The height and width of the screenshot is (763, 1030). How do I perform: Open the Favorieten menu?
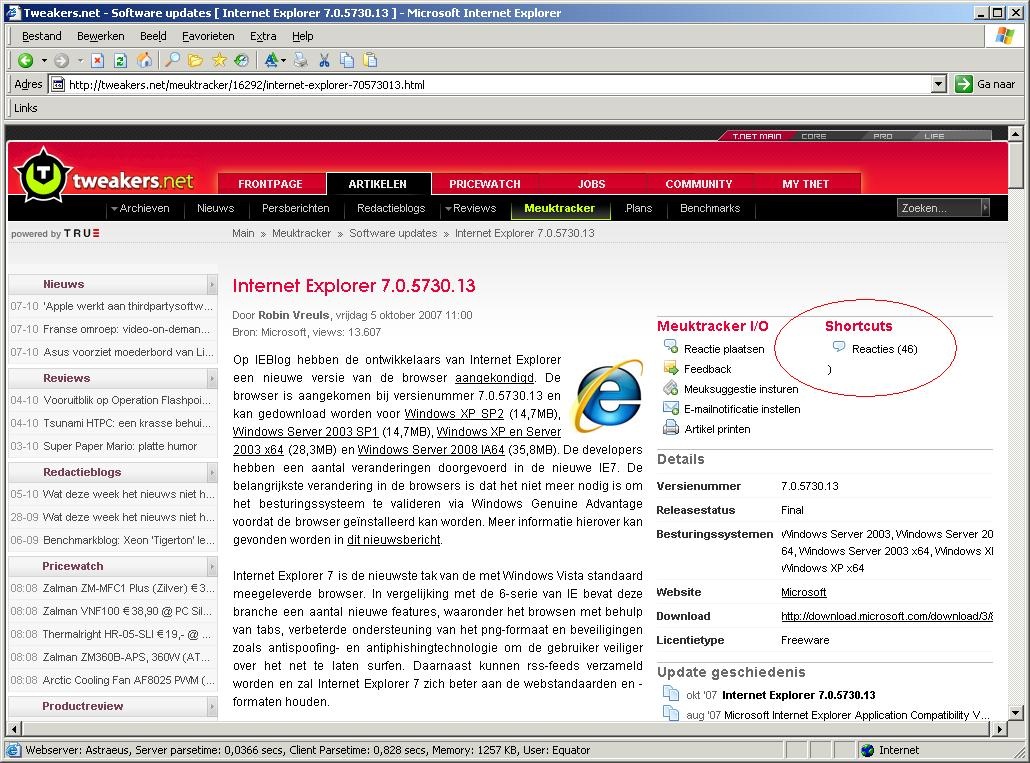(208, 35)
